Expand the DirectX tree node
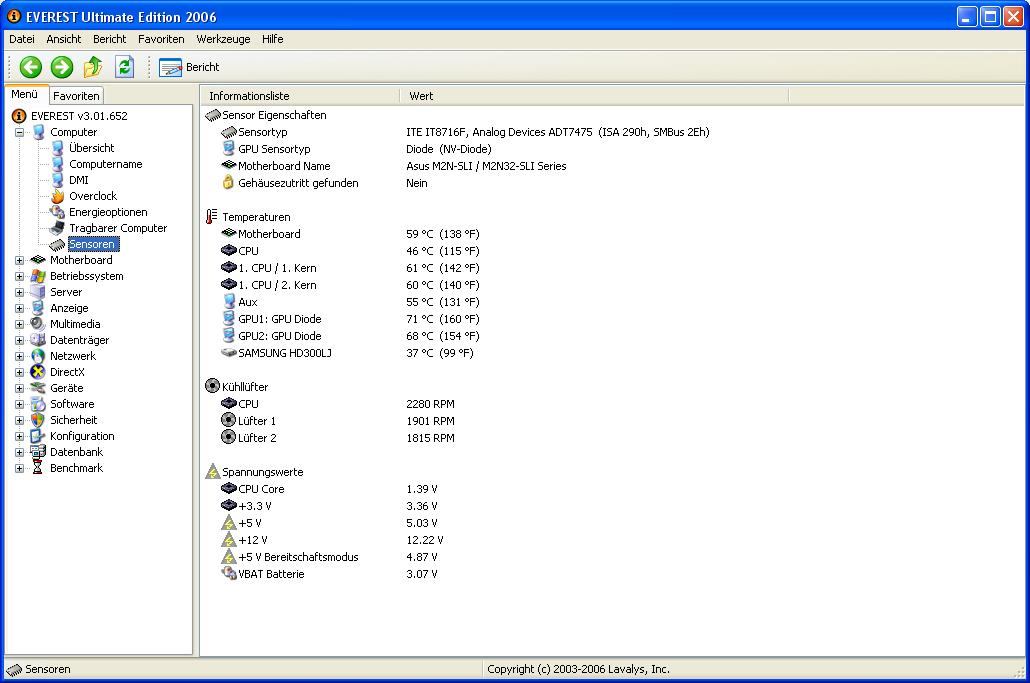Image resolution: width=1030 pixels, height=683 pixels. 20,372
